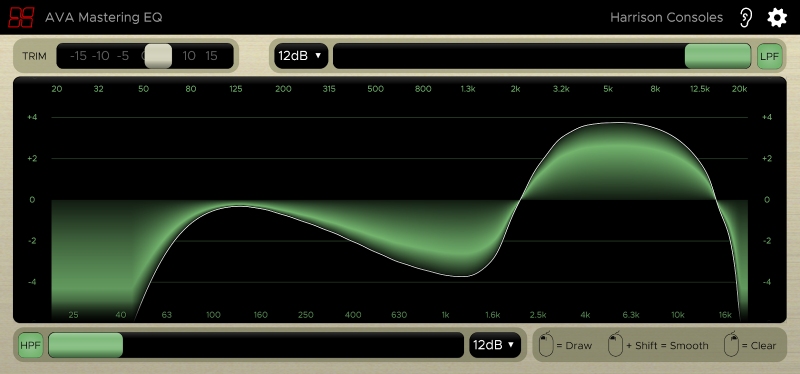Click the TRIM label

(x=34, y=56)
